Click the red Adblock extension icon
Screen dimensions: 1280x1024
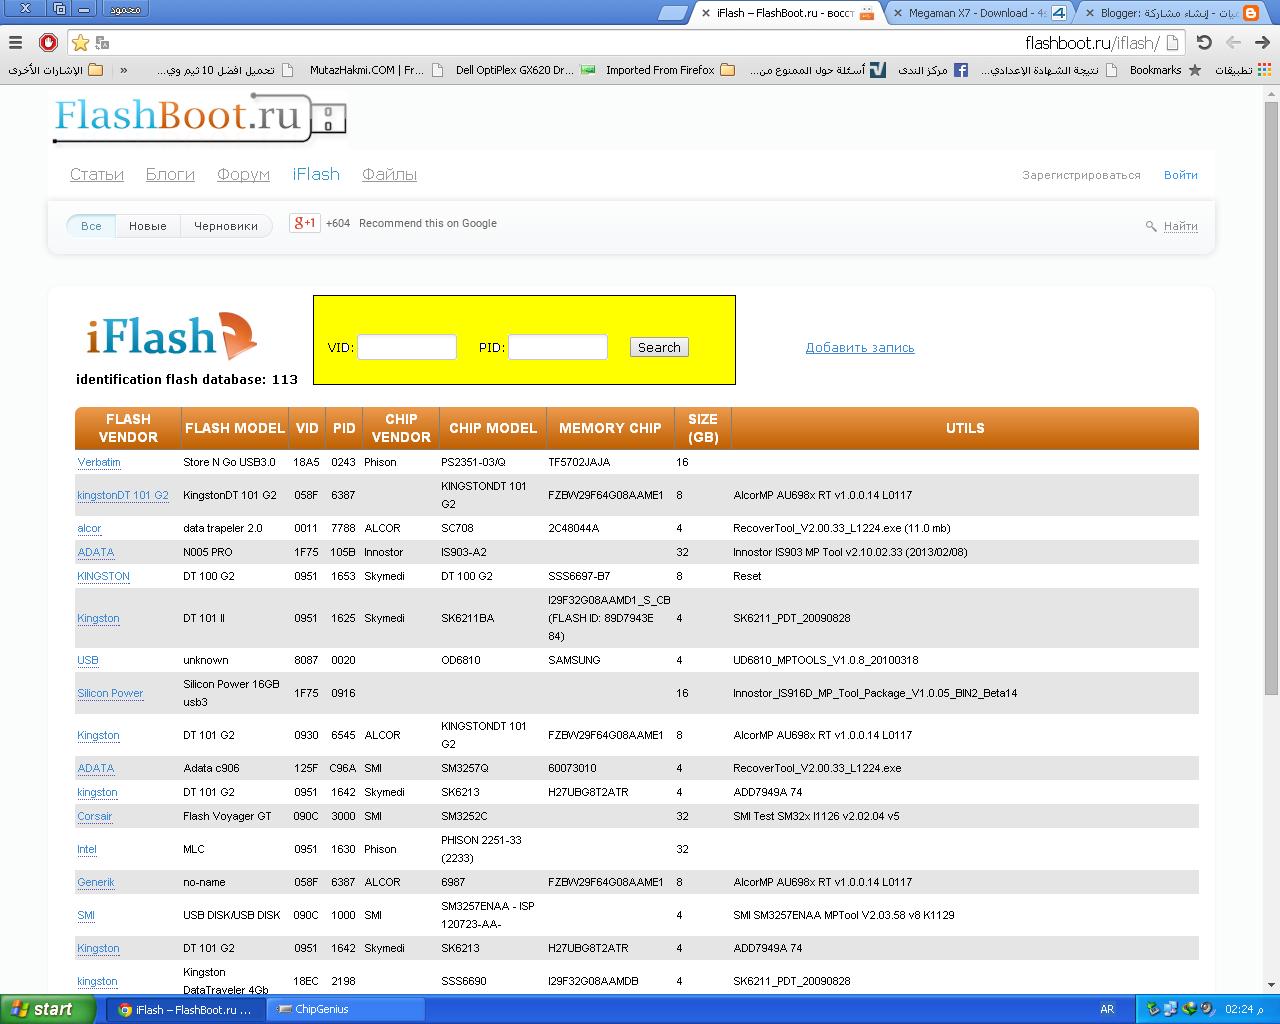click(48, 42)
